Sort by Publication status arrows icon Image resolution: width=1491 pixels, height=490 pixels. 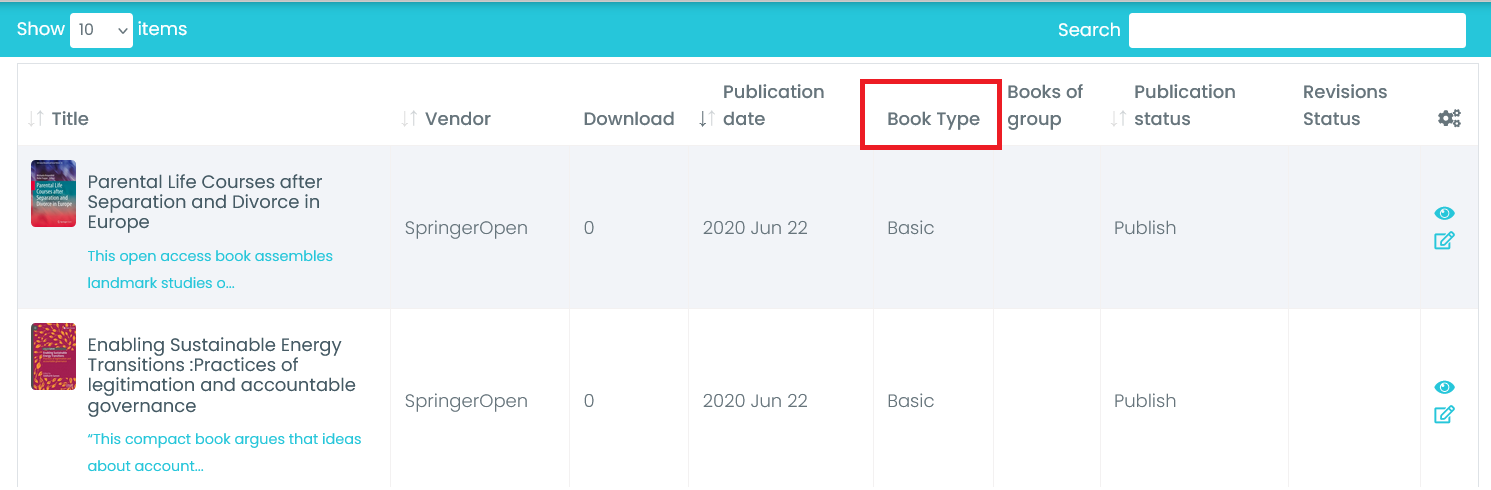coord(1119,119)
